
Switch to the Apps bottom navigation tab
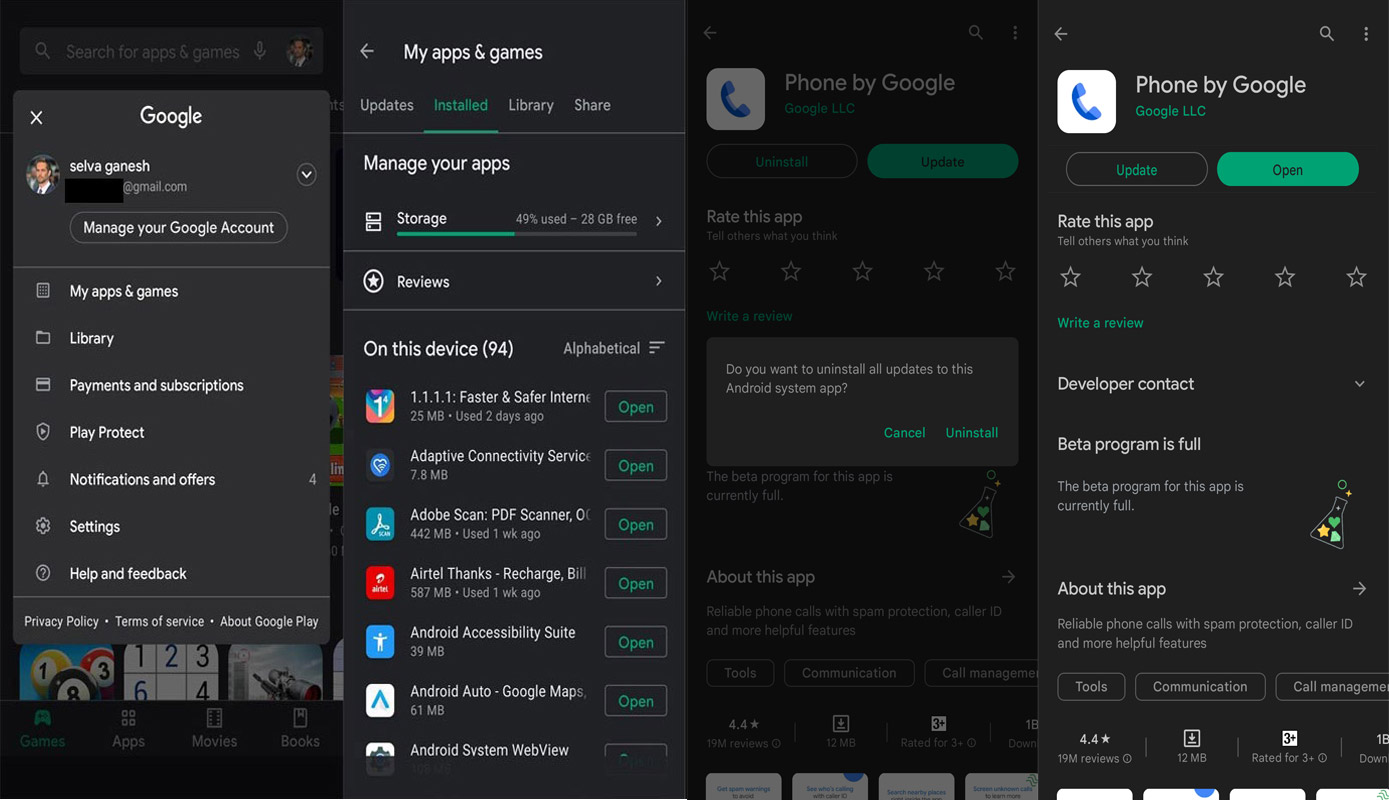pos(128,729)
